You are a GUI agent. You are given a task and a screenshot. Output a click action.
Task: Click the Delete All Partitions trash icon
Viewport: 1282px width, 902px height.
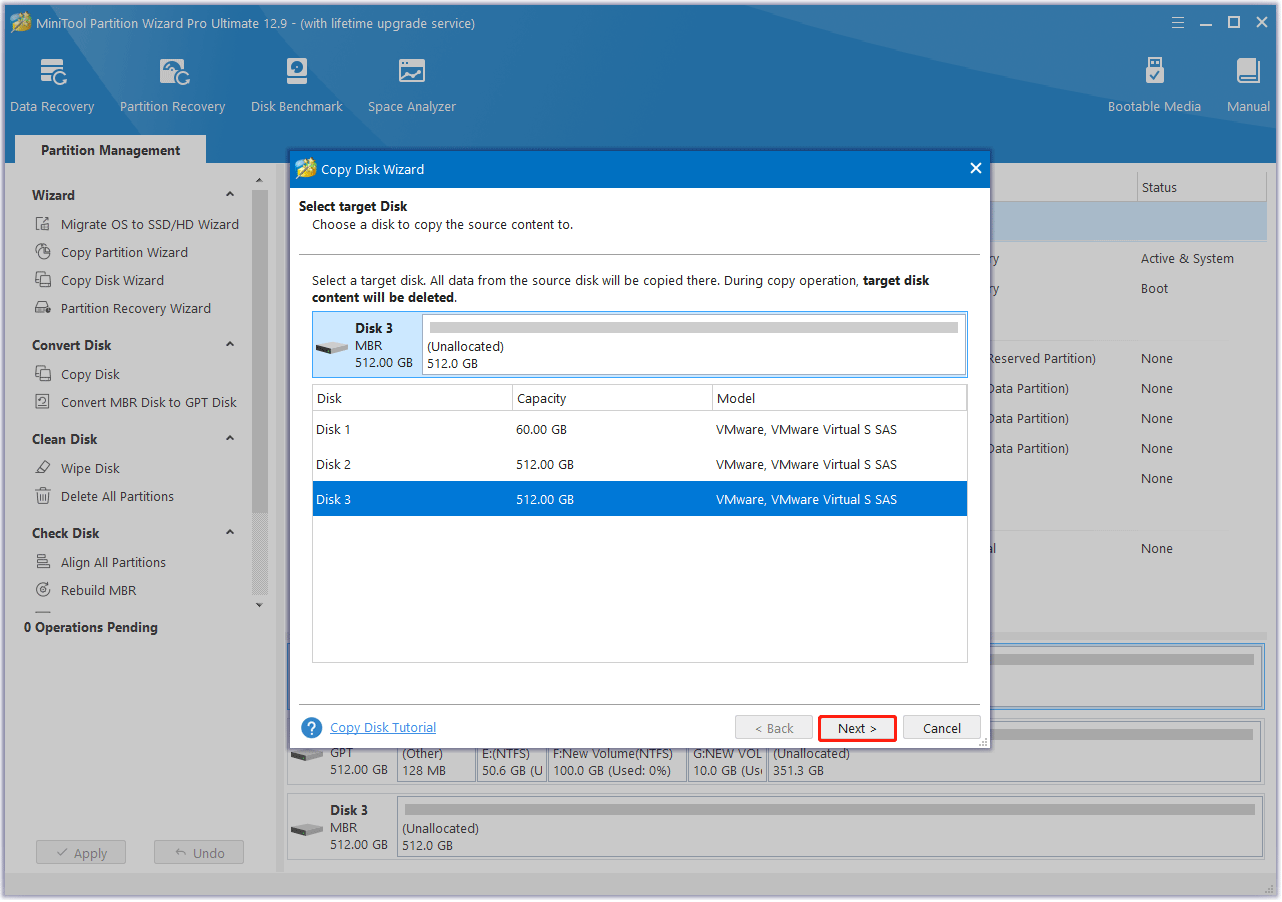point(43,496)
